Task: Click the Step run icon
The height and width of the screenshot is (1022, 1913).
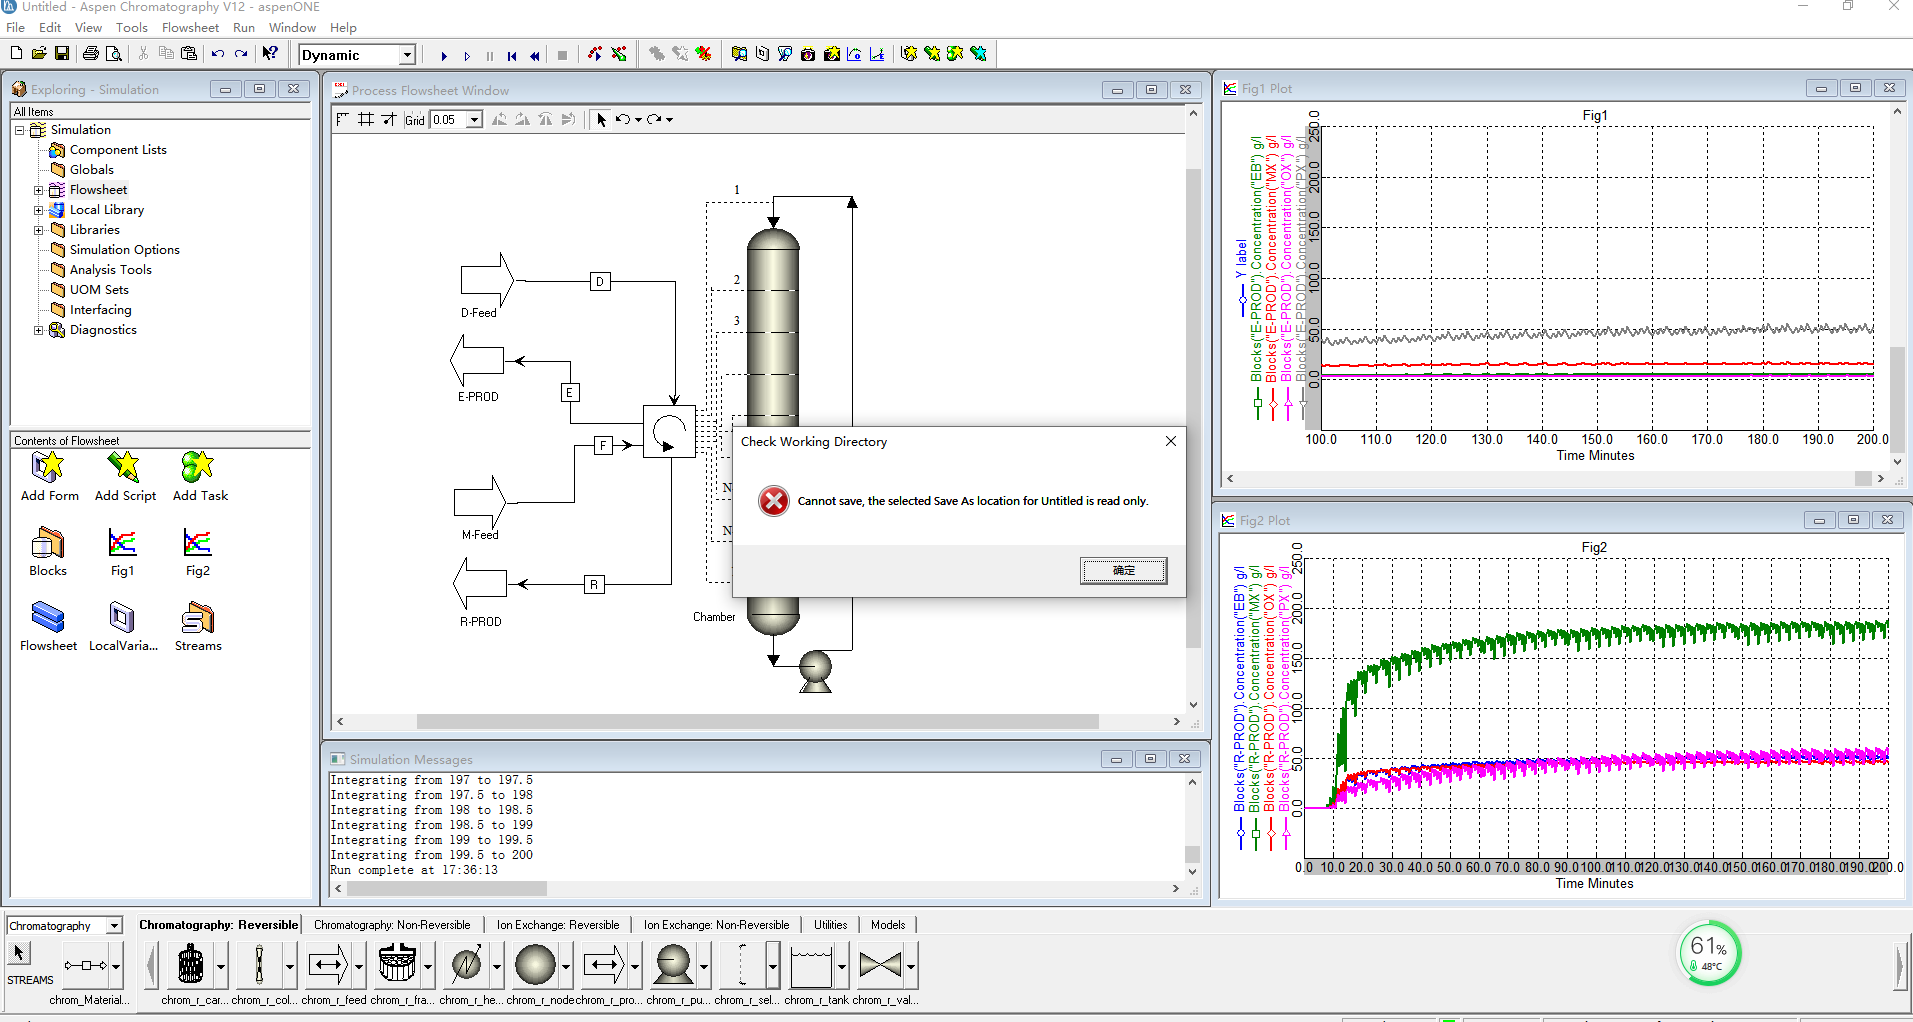Action: point(466,56)
